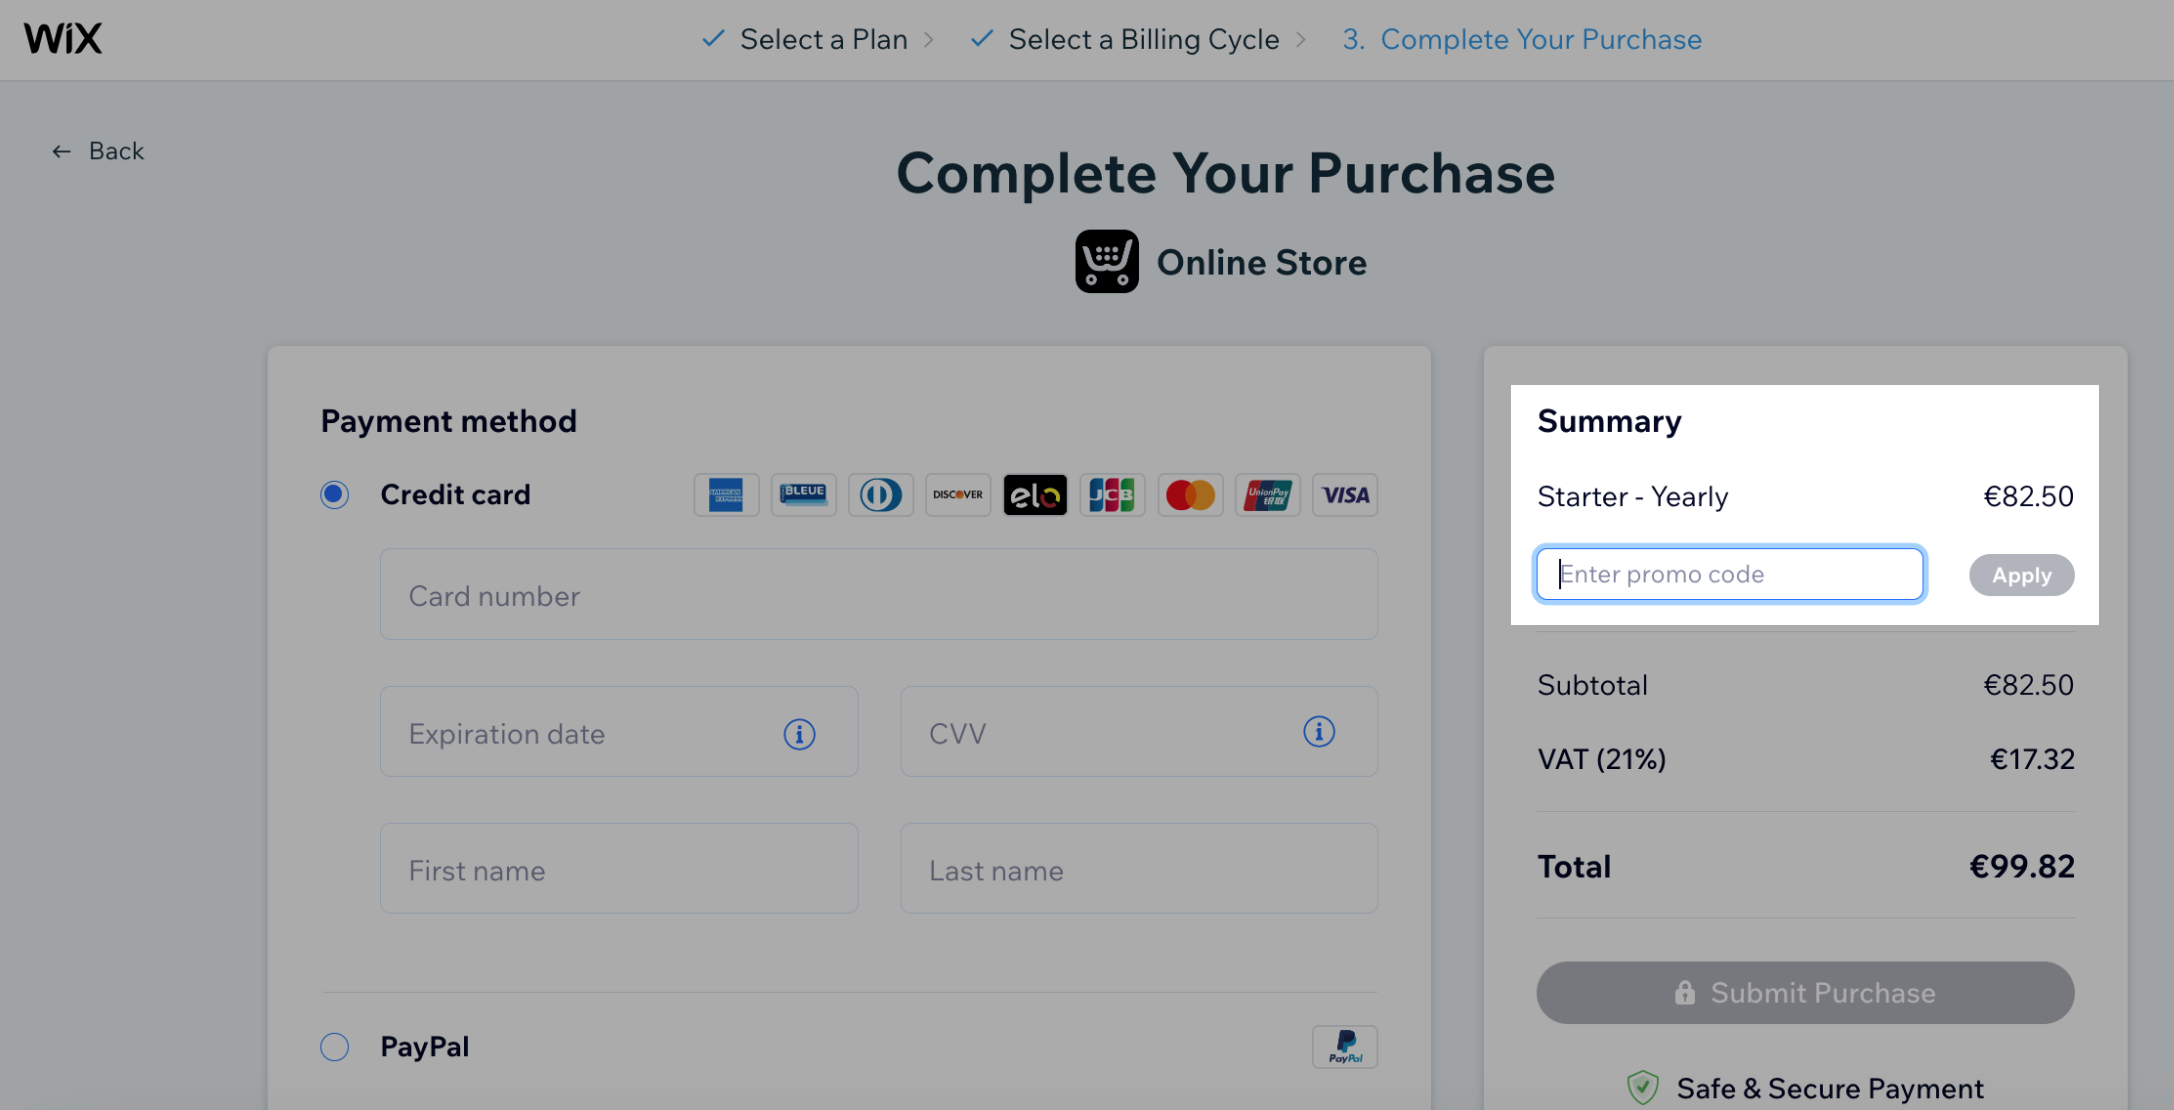Click the PayPal icon next to PayPal option
2174x1110 pixels.
1345,1046
